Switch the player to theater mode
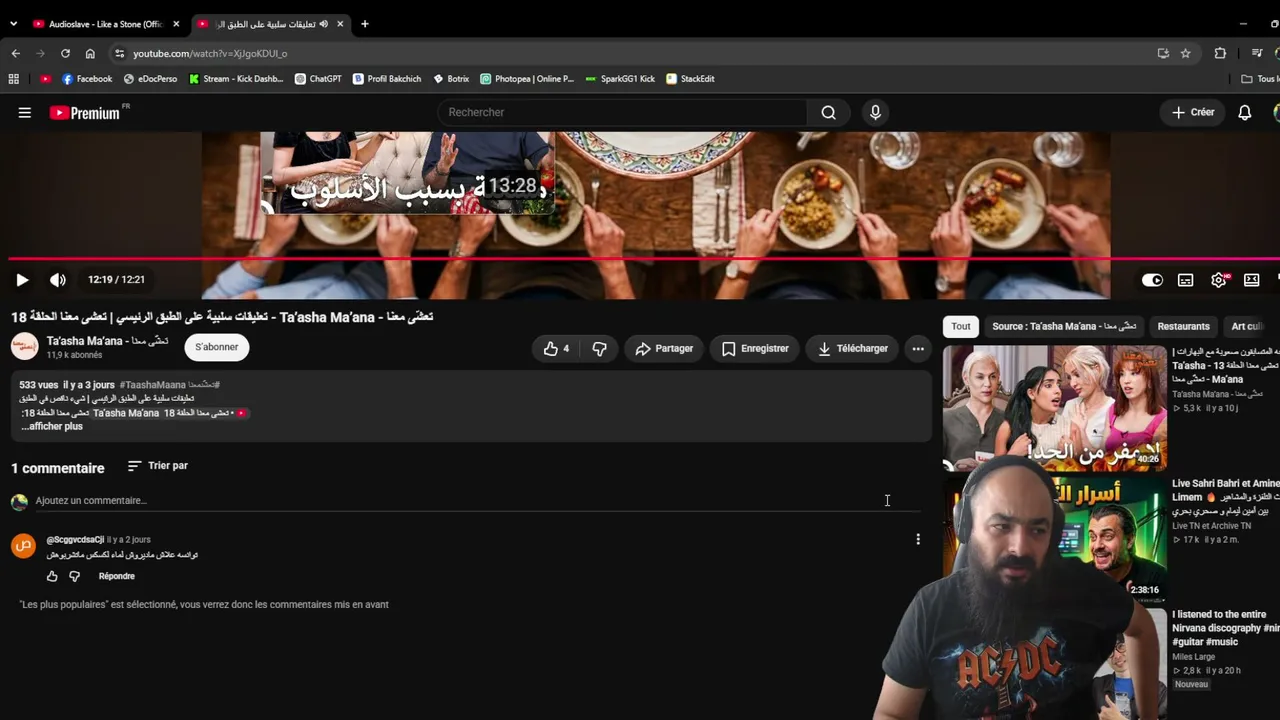Screen dimensions: 1280x720 (x=1251, y=280)
